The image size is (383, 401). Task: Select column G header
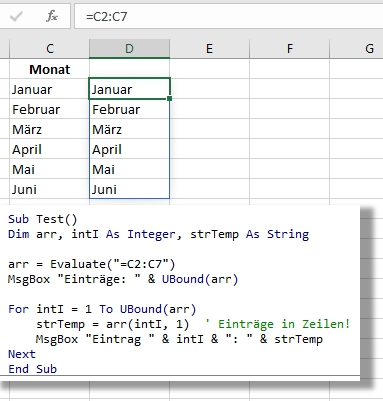click(x=356, y=49)
